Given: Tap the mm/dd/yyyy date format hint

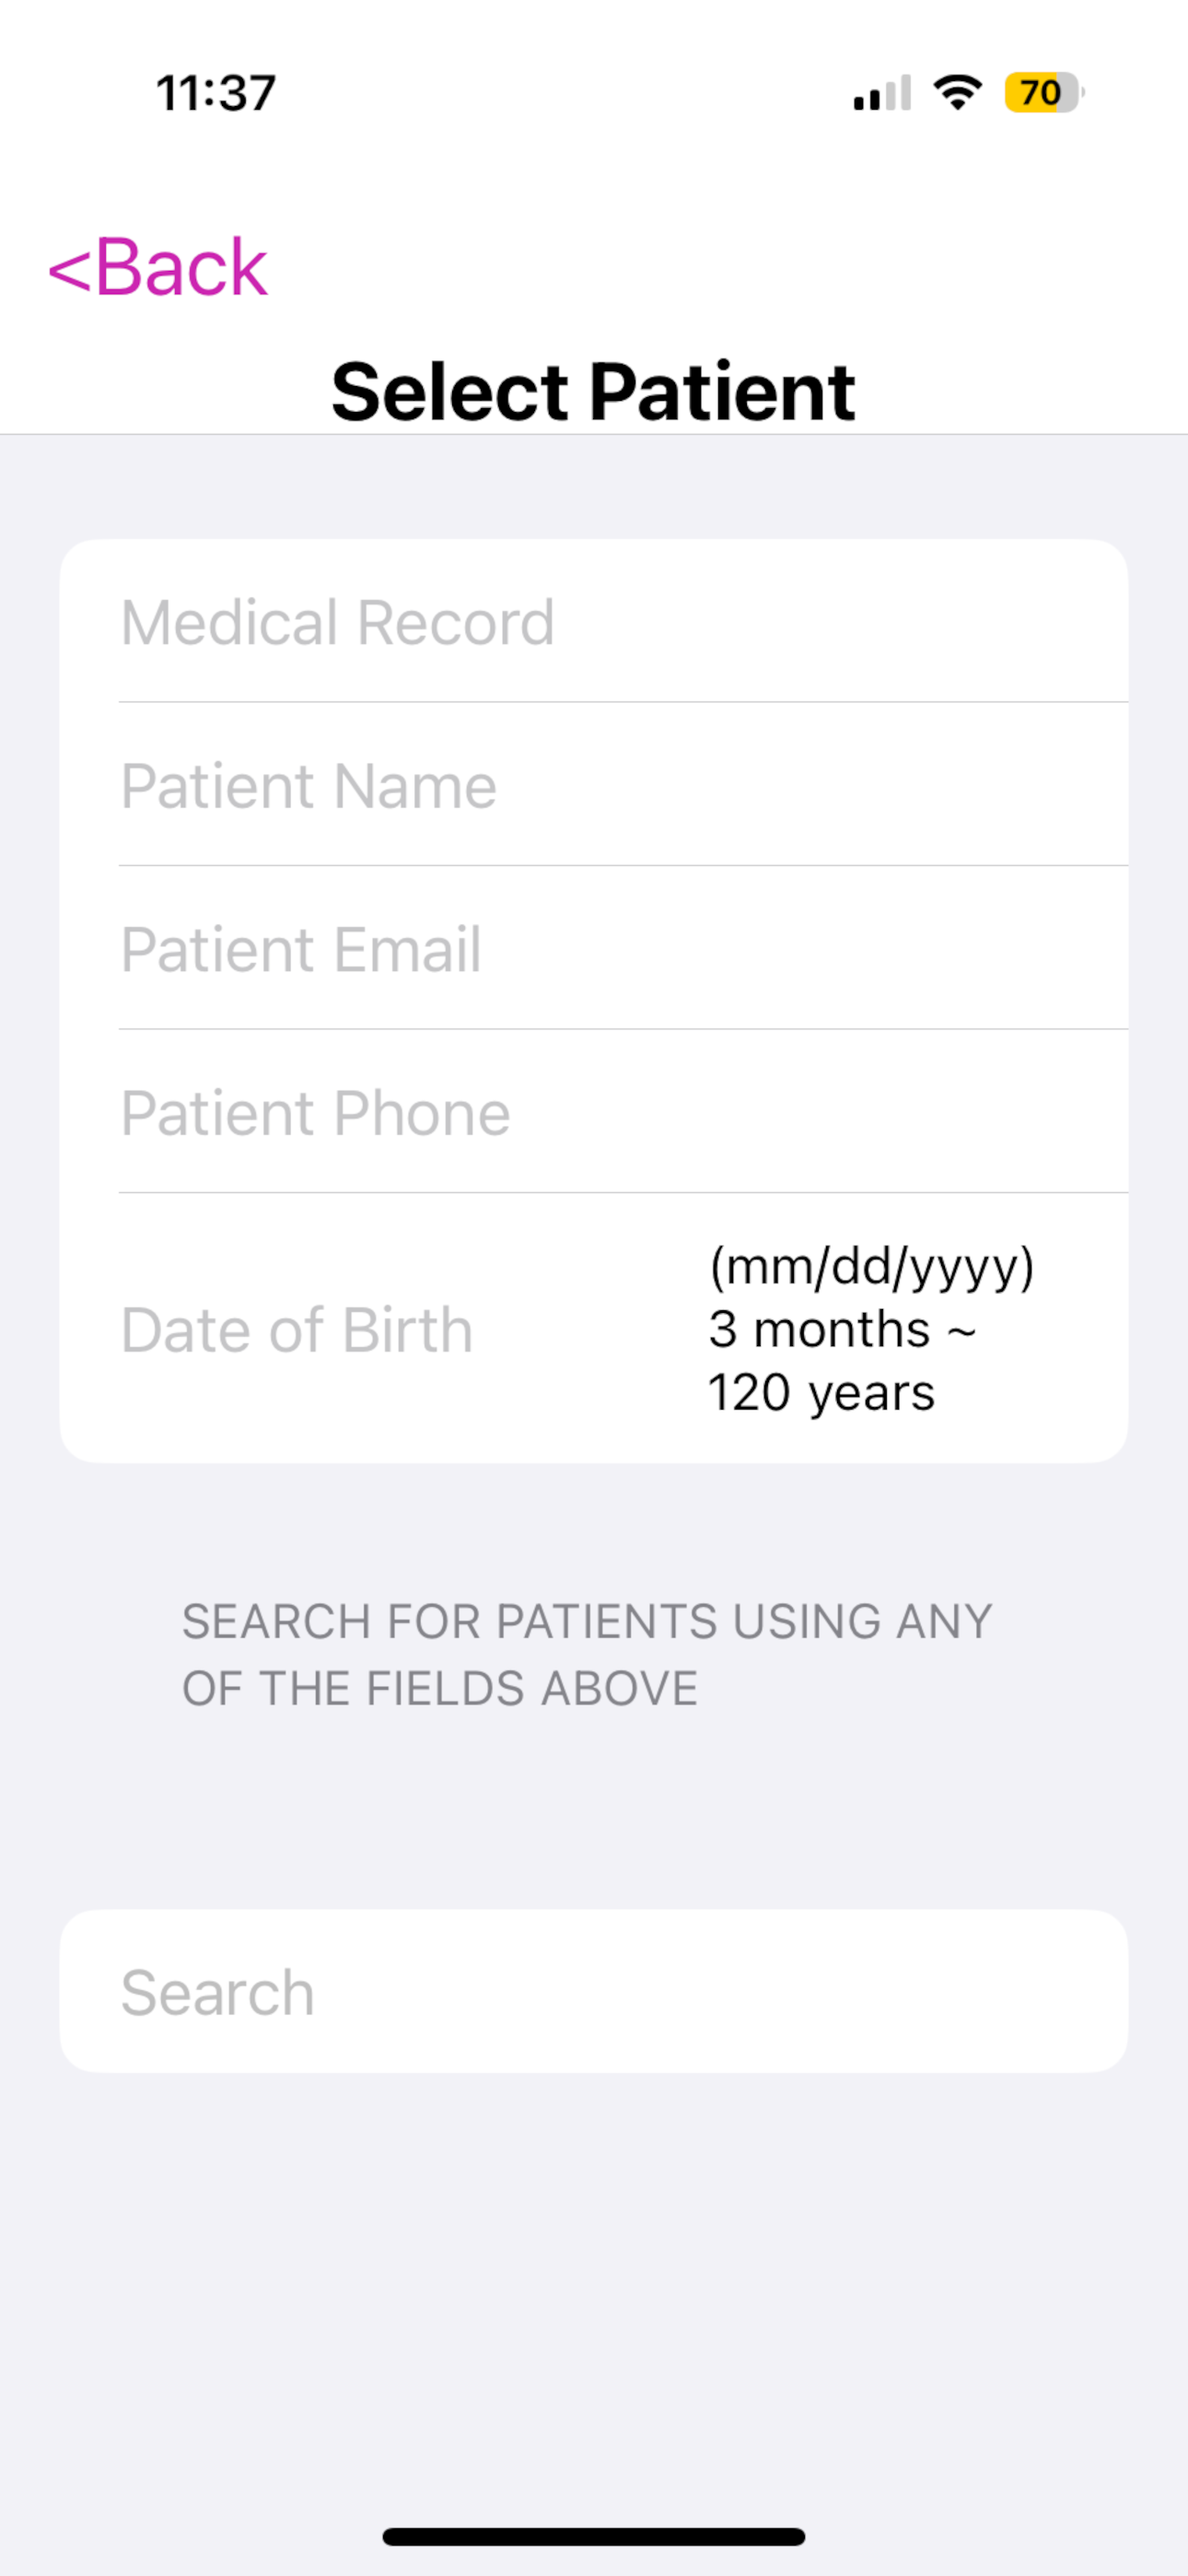Looking at the screenshot, I should tap(872, 1267).
